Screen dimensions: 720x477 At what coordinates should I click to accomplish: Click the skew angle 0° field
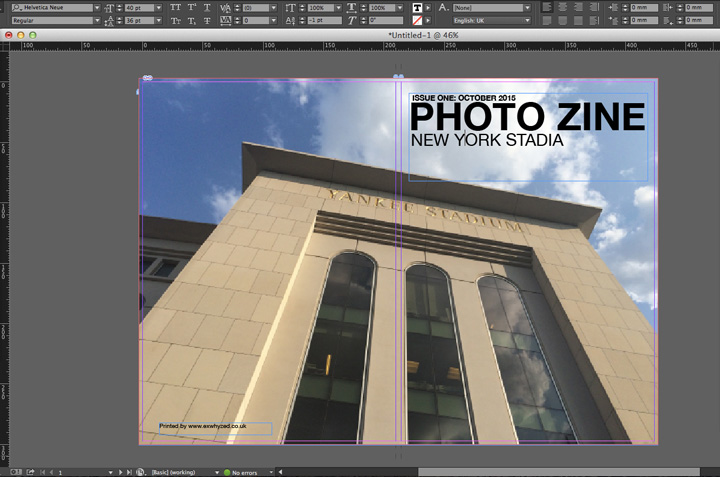click(x=386, y=21)
